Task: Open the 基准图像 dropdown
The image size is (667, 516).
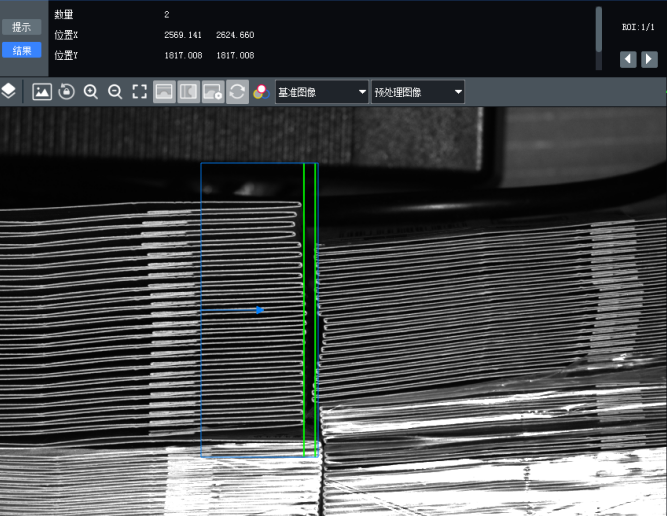Action: coord(322,92)
